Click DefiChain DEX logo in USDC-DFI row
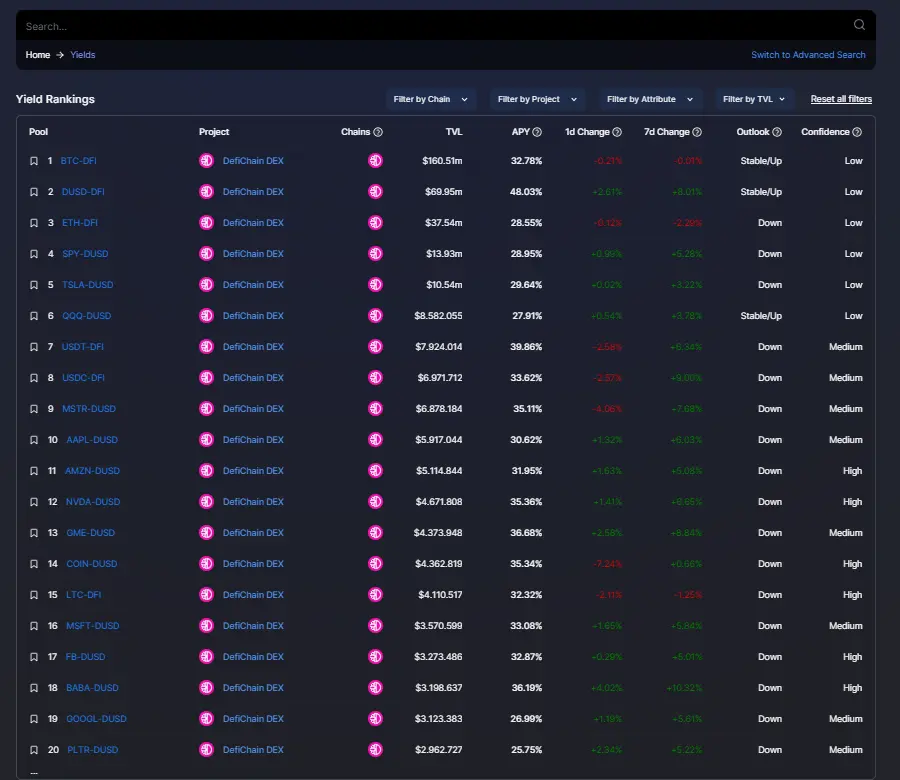The width and height of the screenshot is (900, 780). pos(207,378)
